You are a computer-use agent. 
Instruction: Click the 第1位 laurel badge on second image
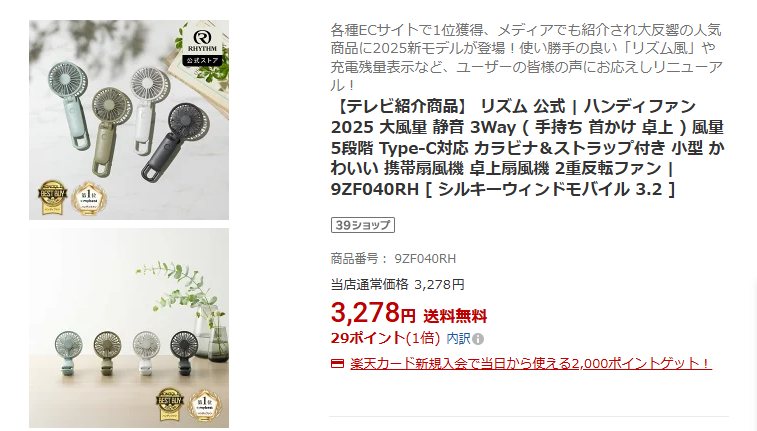[204, 405]
